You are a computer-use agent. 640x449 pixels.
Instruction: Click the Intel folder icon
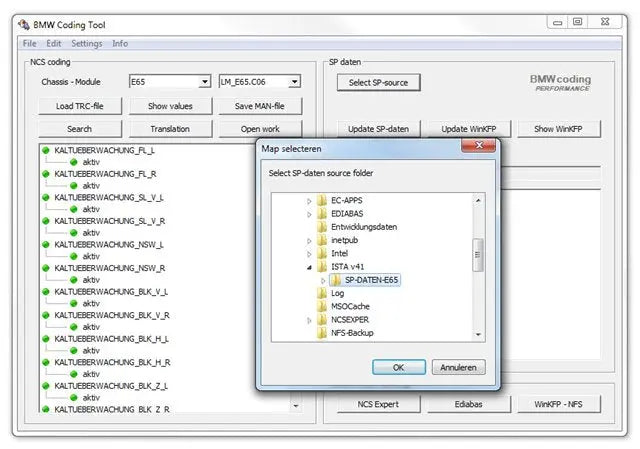(x=322, y=253)
